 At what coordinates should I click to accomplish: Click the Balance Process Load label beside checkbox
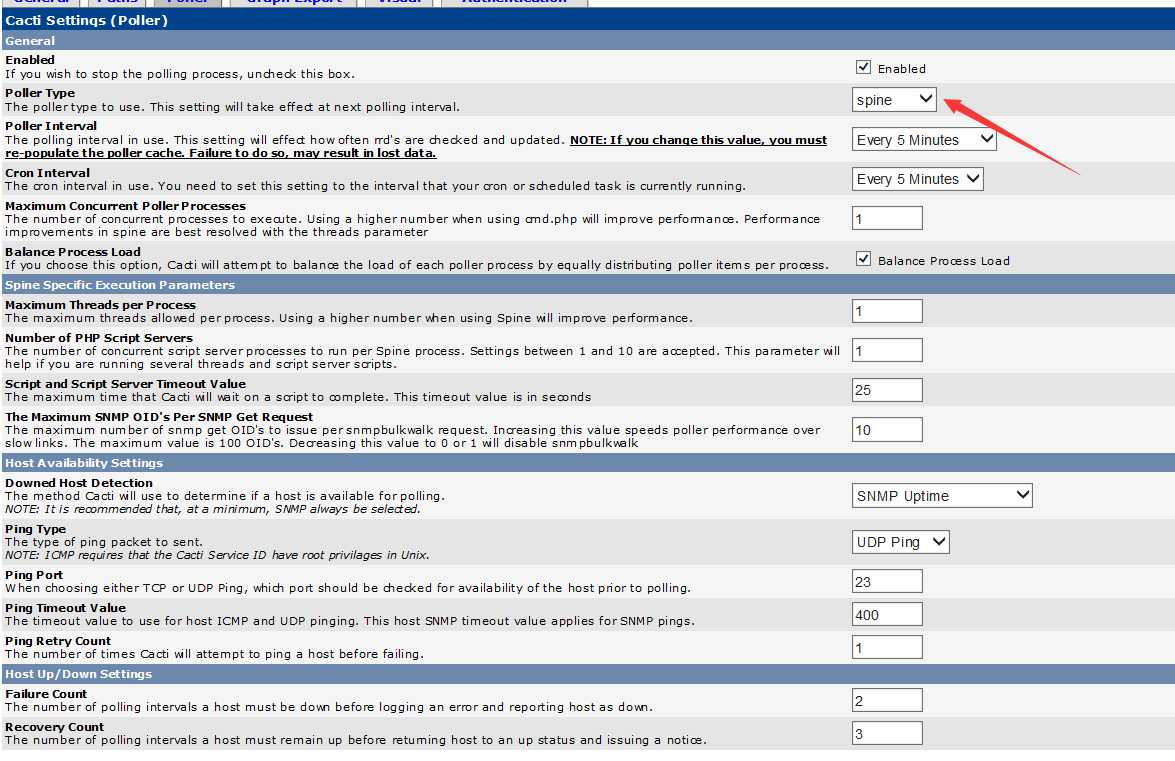tap(943, 261)
